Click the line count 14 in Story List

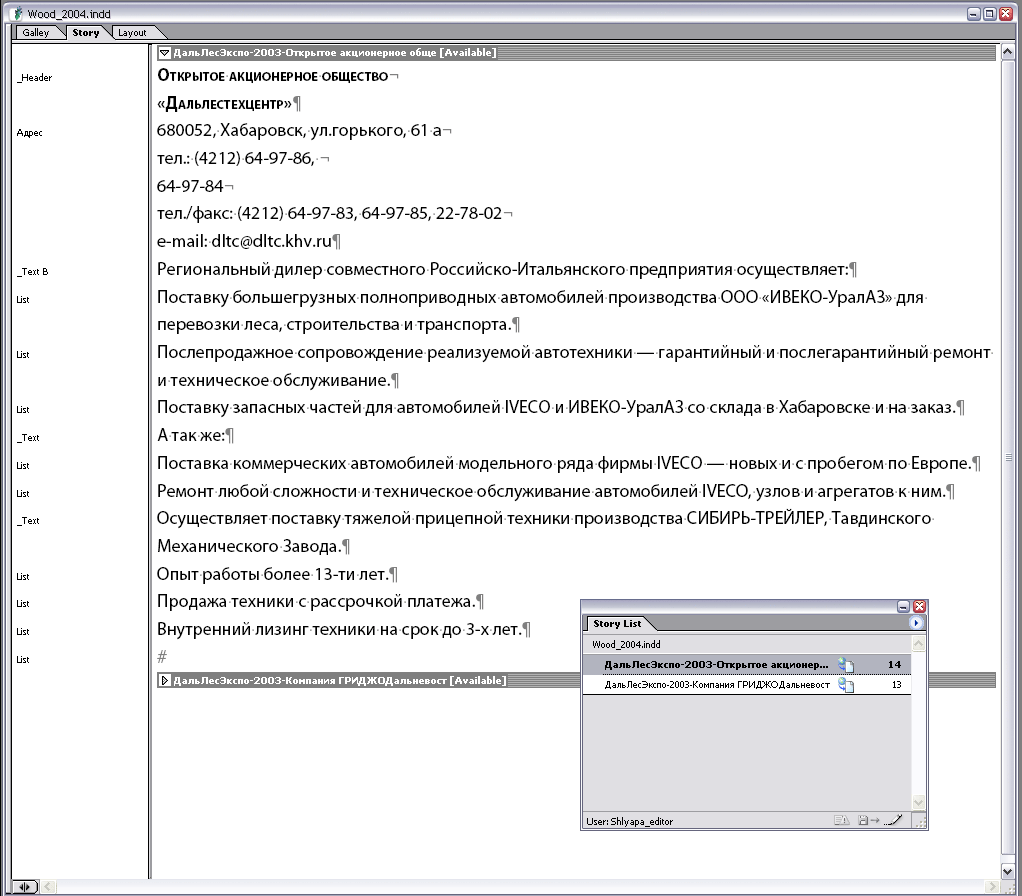coord(894,665)
